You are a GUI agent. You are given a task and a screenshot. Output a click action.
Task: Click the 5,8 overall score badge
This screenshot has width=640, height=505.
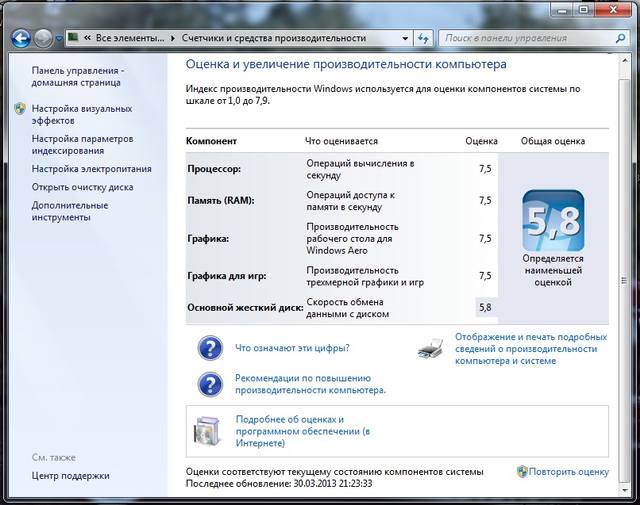[552, 220]
